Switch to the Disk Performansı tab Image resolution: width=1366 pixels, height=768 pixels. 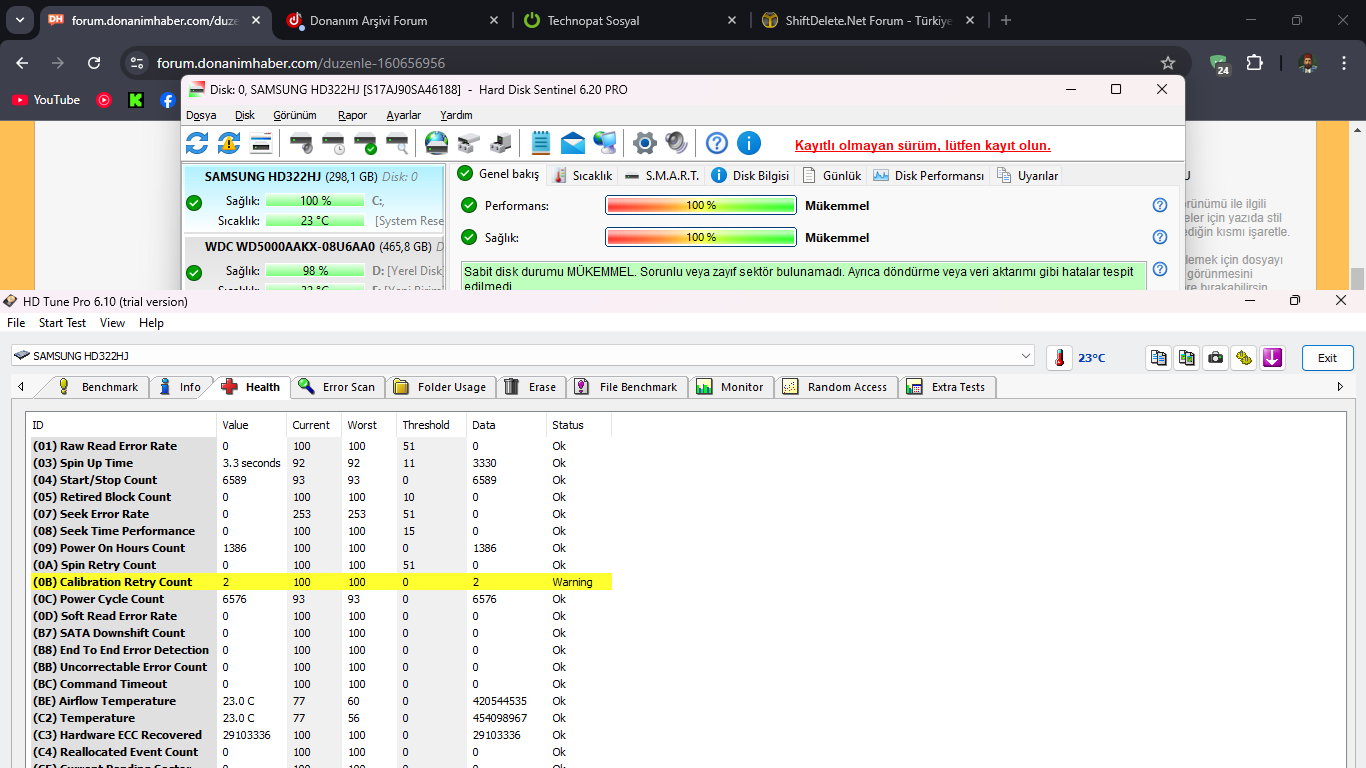click(x=929, y=175)
